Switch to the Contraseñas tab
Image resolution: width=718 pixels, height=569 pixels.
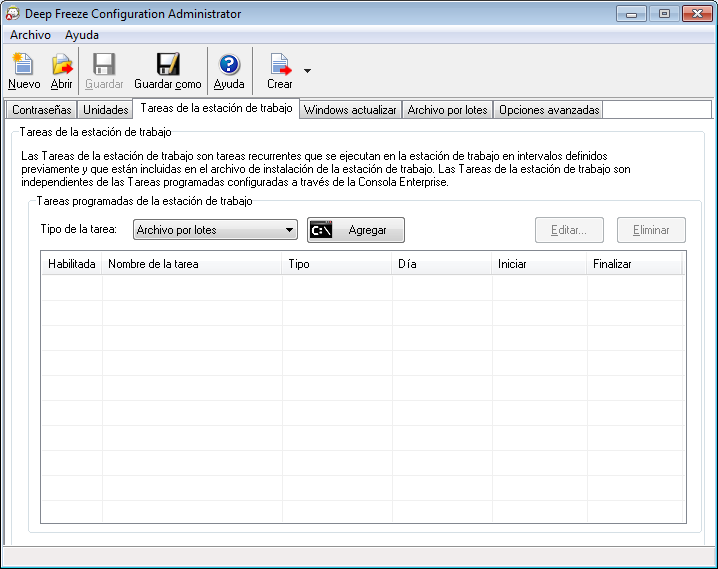41,110
